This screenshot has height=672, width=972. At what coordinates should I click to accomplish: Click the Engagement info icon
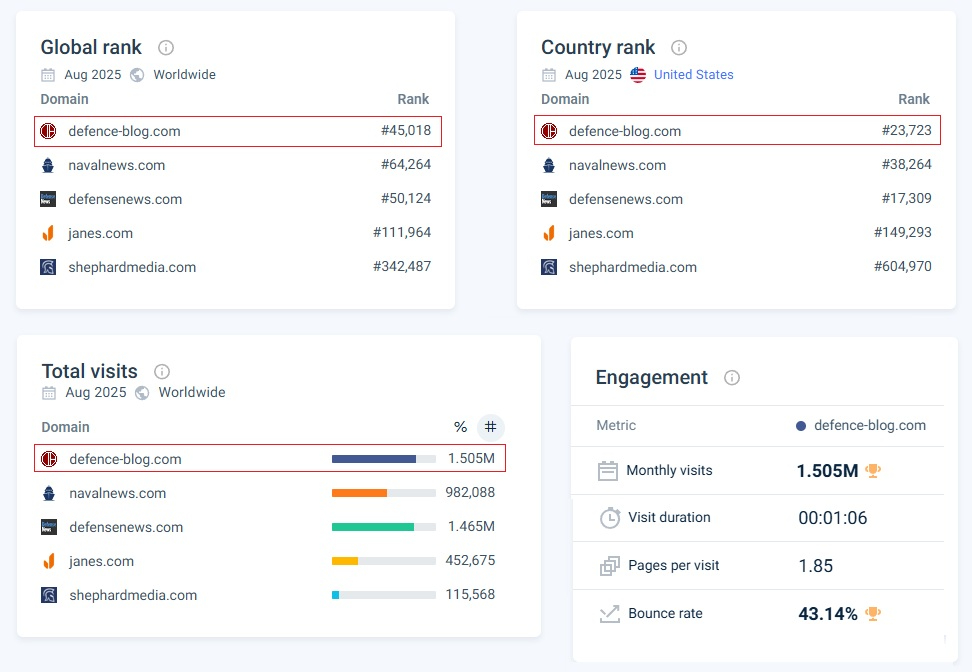coord(732,377)
